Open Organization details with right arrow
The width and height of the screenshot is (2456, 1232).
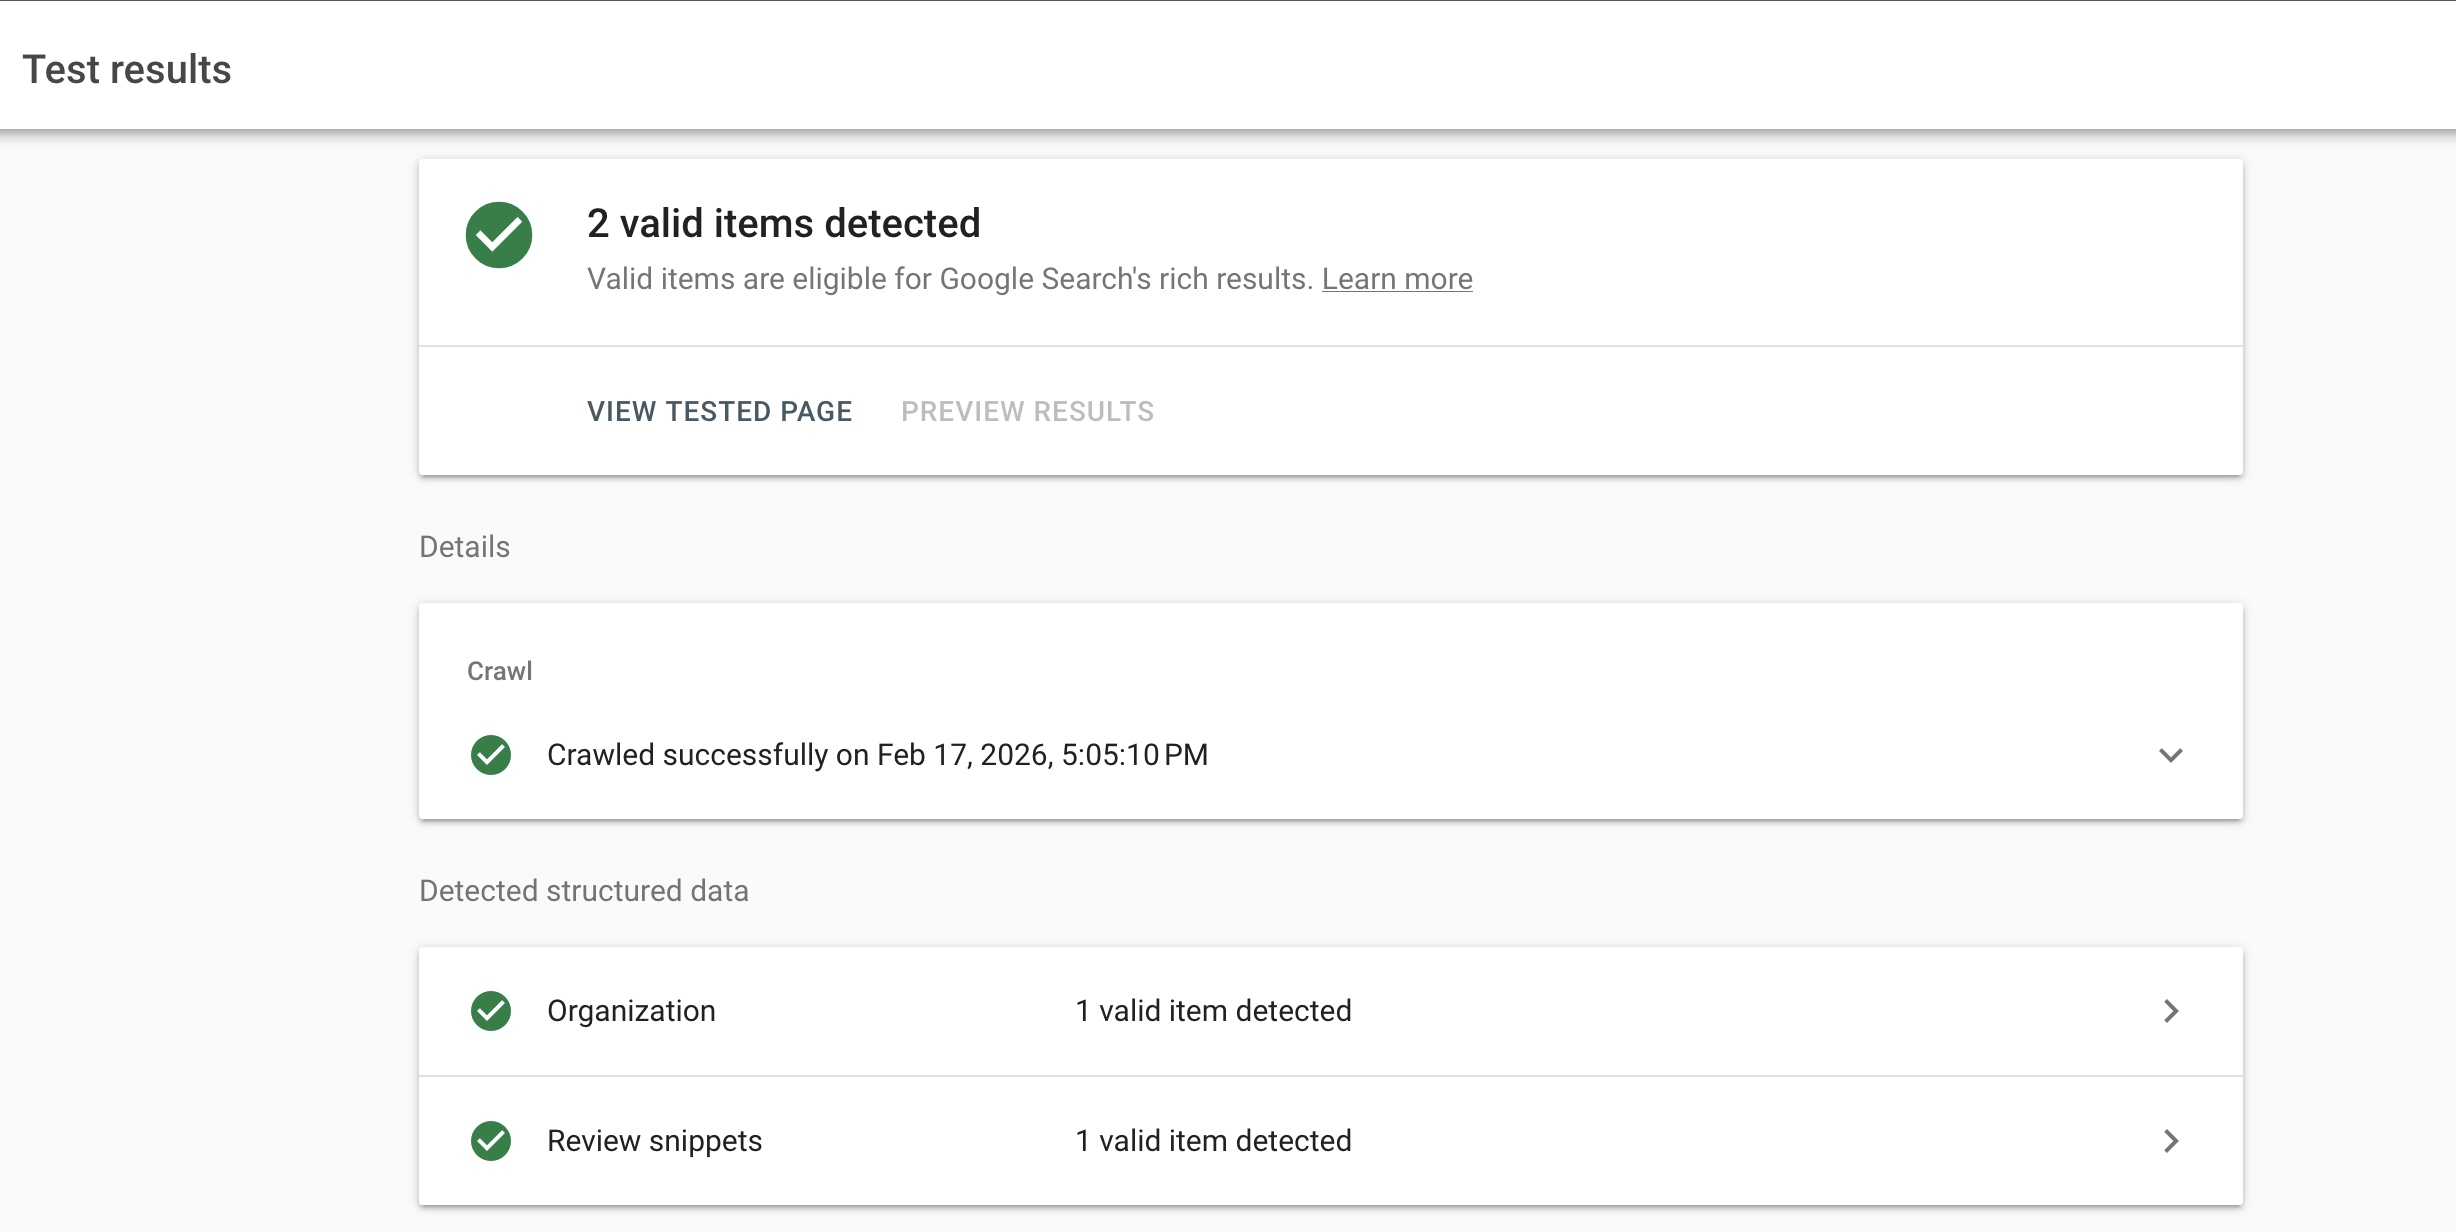point(2170,1011)
